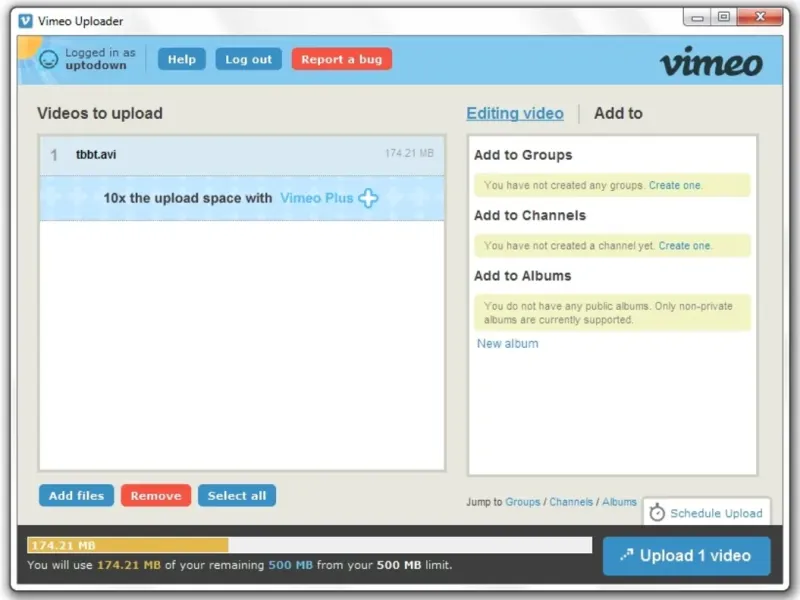Click the uptodown username text
The height and width of the screenshot is (600, 800).
pos(96,65)
